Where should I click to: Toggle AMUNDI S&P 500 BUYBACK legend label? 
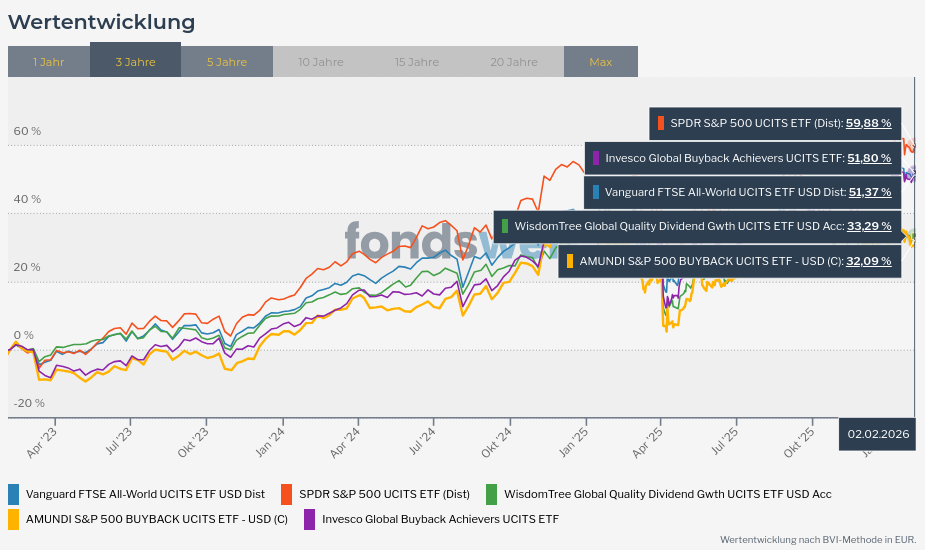[x=157, y=519]
